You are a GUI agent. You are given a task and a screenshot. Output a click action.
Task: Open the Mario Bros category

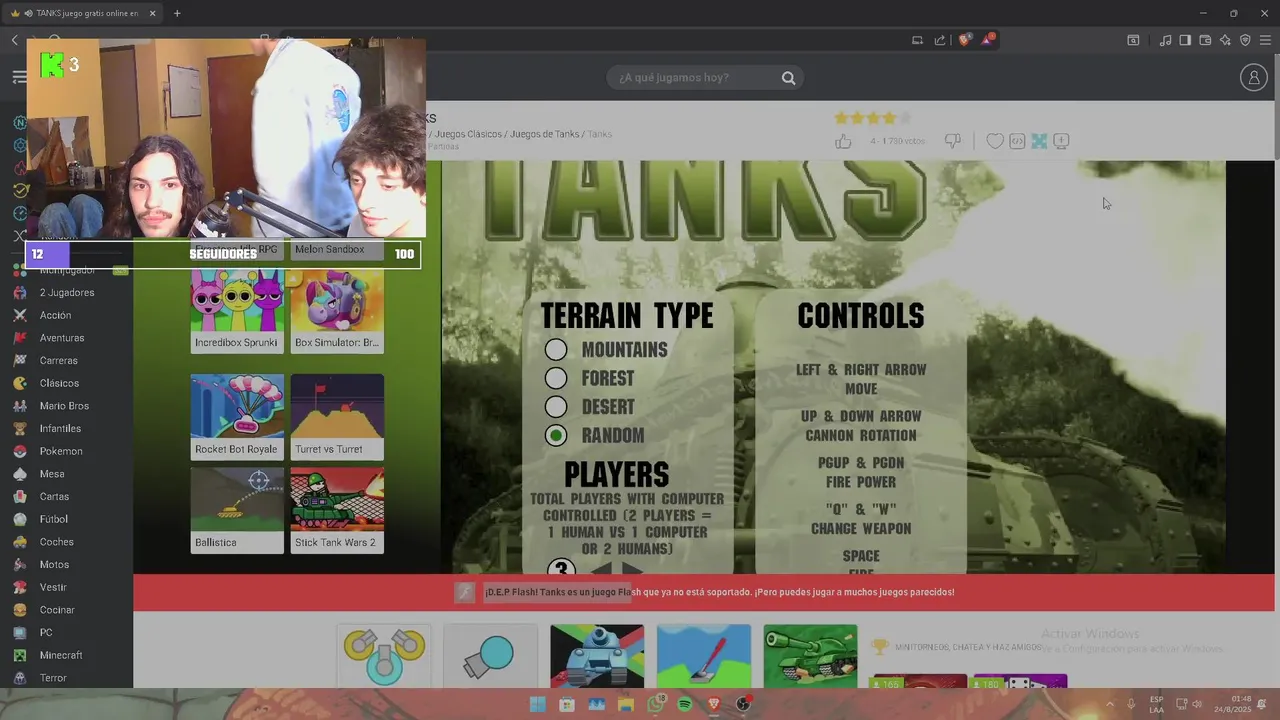click(64, 406)
